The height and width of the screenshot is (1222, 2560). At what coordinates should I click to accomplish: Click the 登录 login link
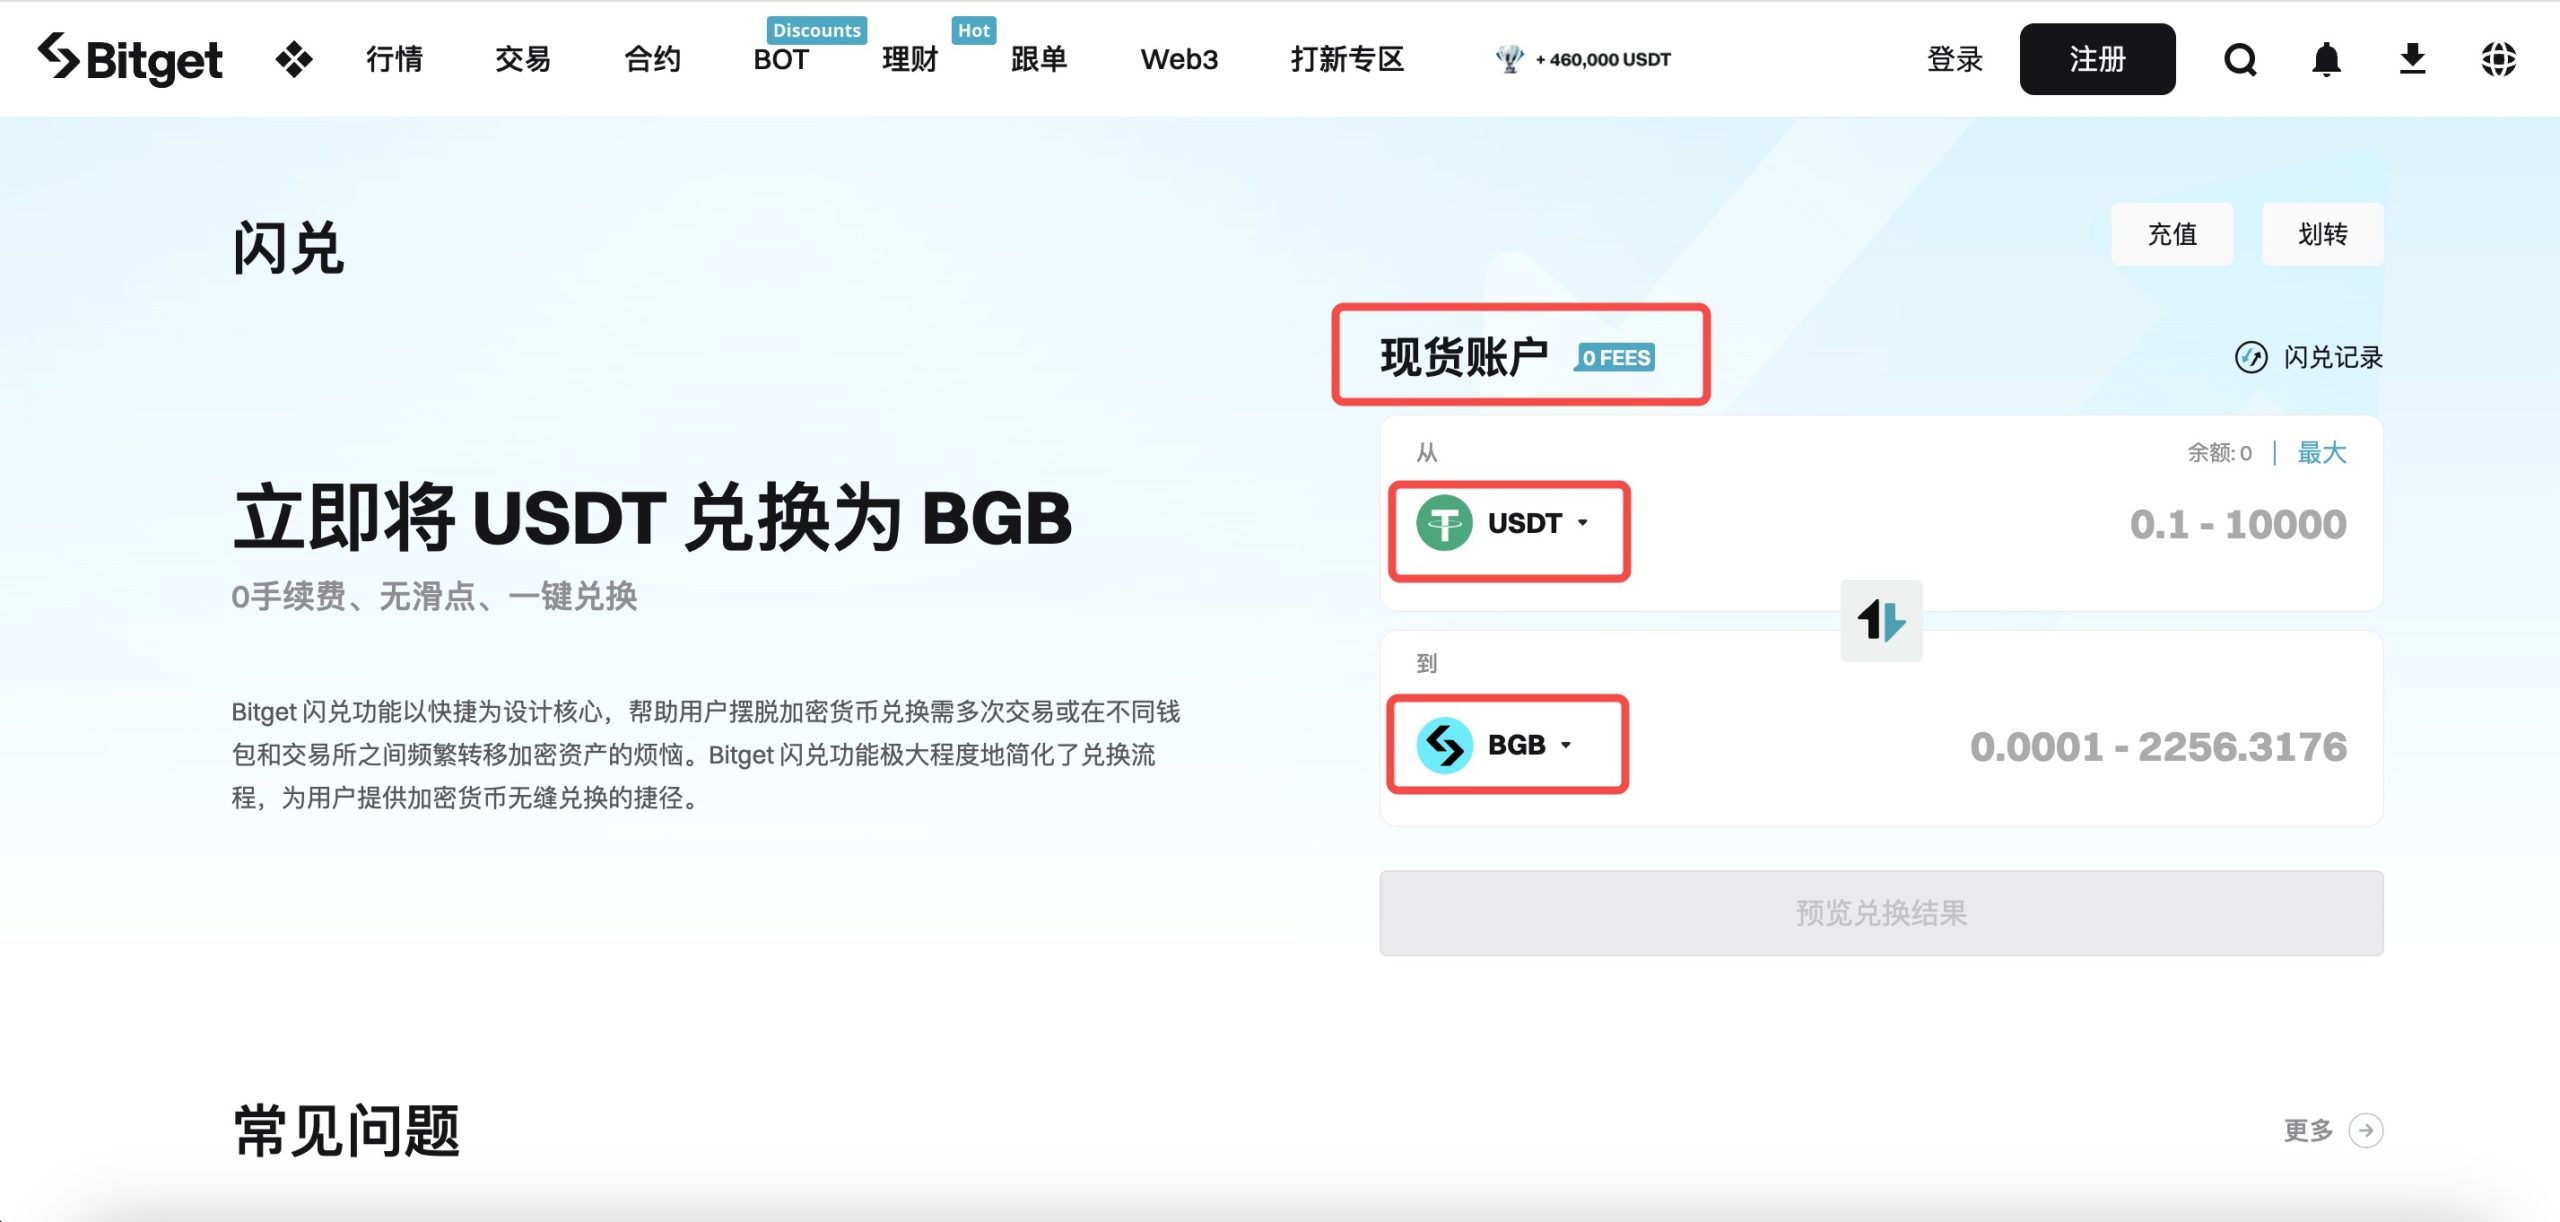pyautogui.click(x=1954, y=60)
